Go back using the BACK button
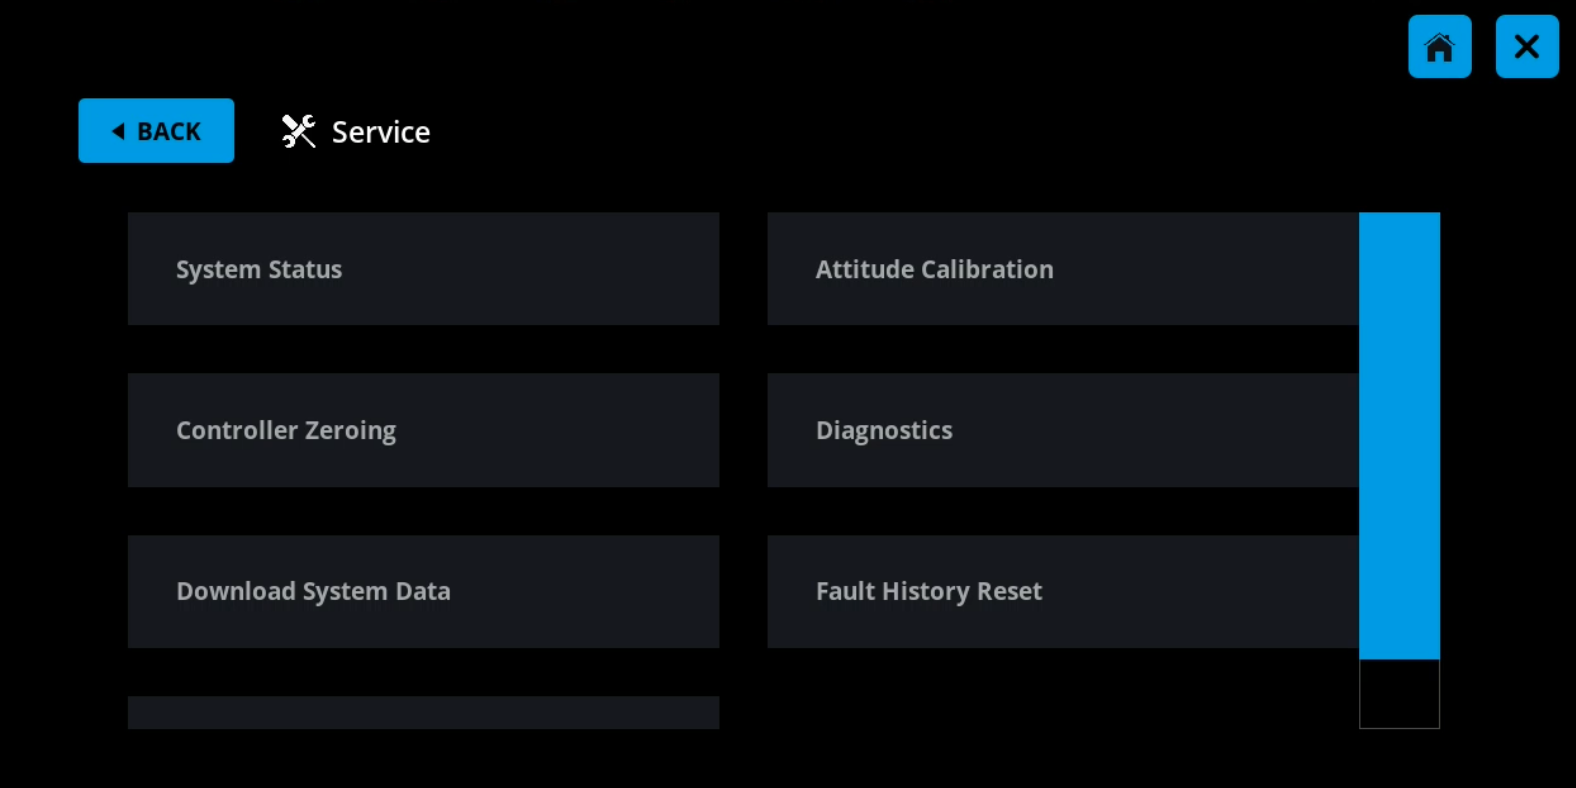The image size is (1576, 788). [156, 130]
